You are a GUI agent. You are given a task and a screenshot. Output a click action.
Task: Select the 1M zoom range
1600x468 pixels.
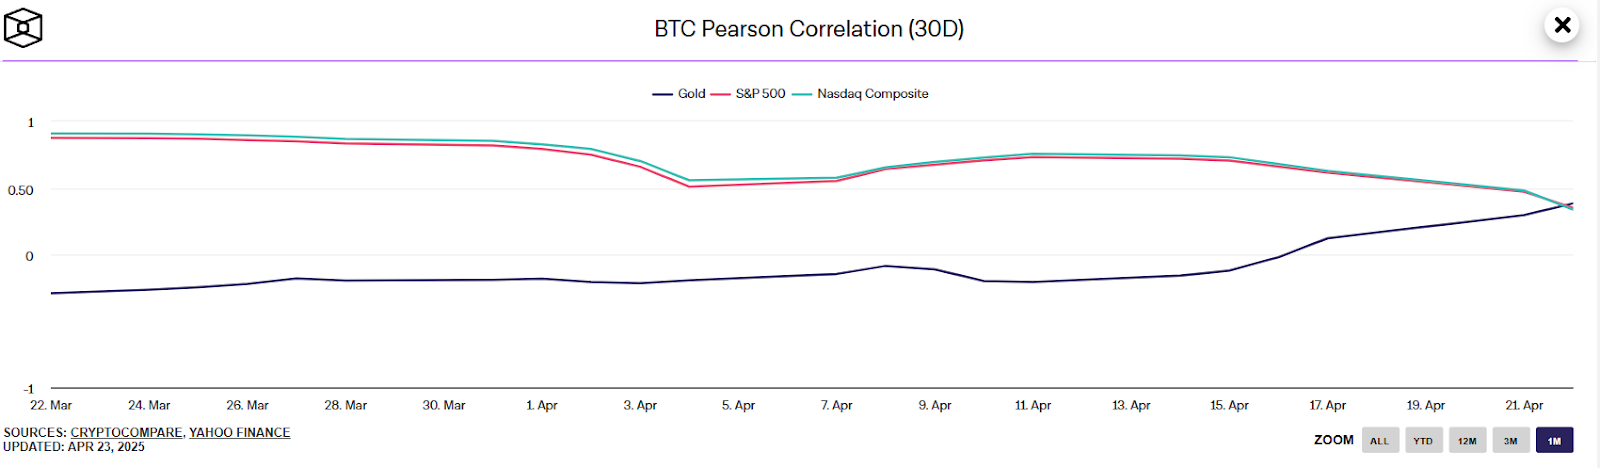[x=1554, y=441]
